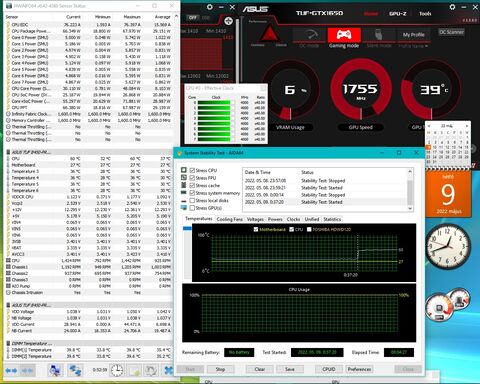The image size is (480, 384).
Task: Click HWiNFO network connection icon
Action: (75, 370)
